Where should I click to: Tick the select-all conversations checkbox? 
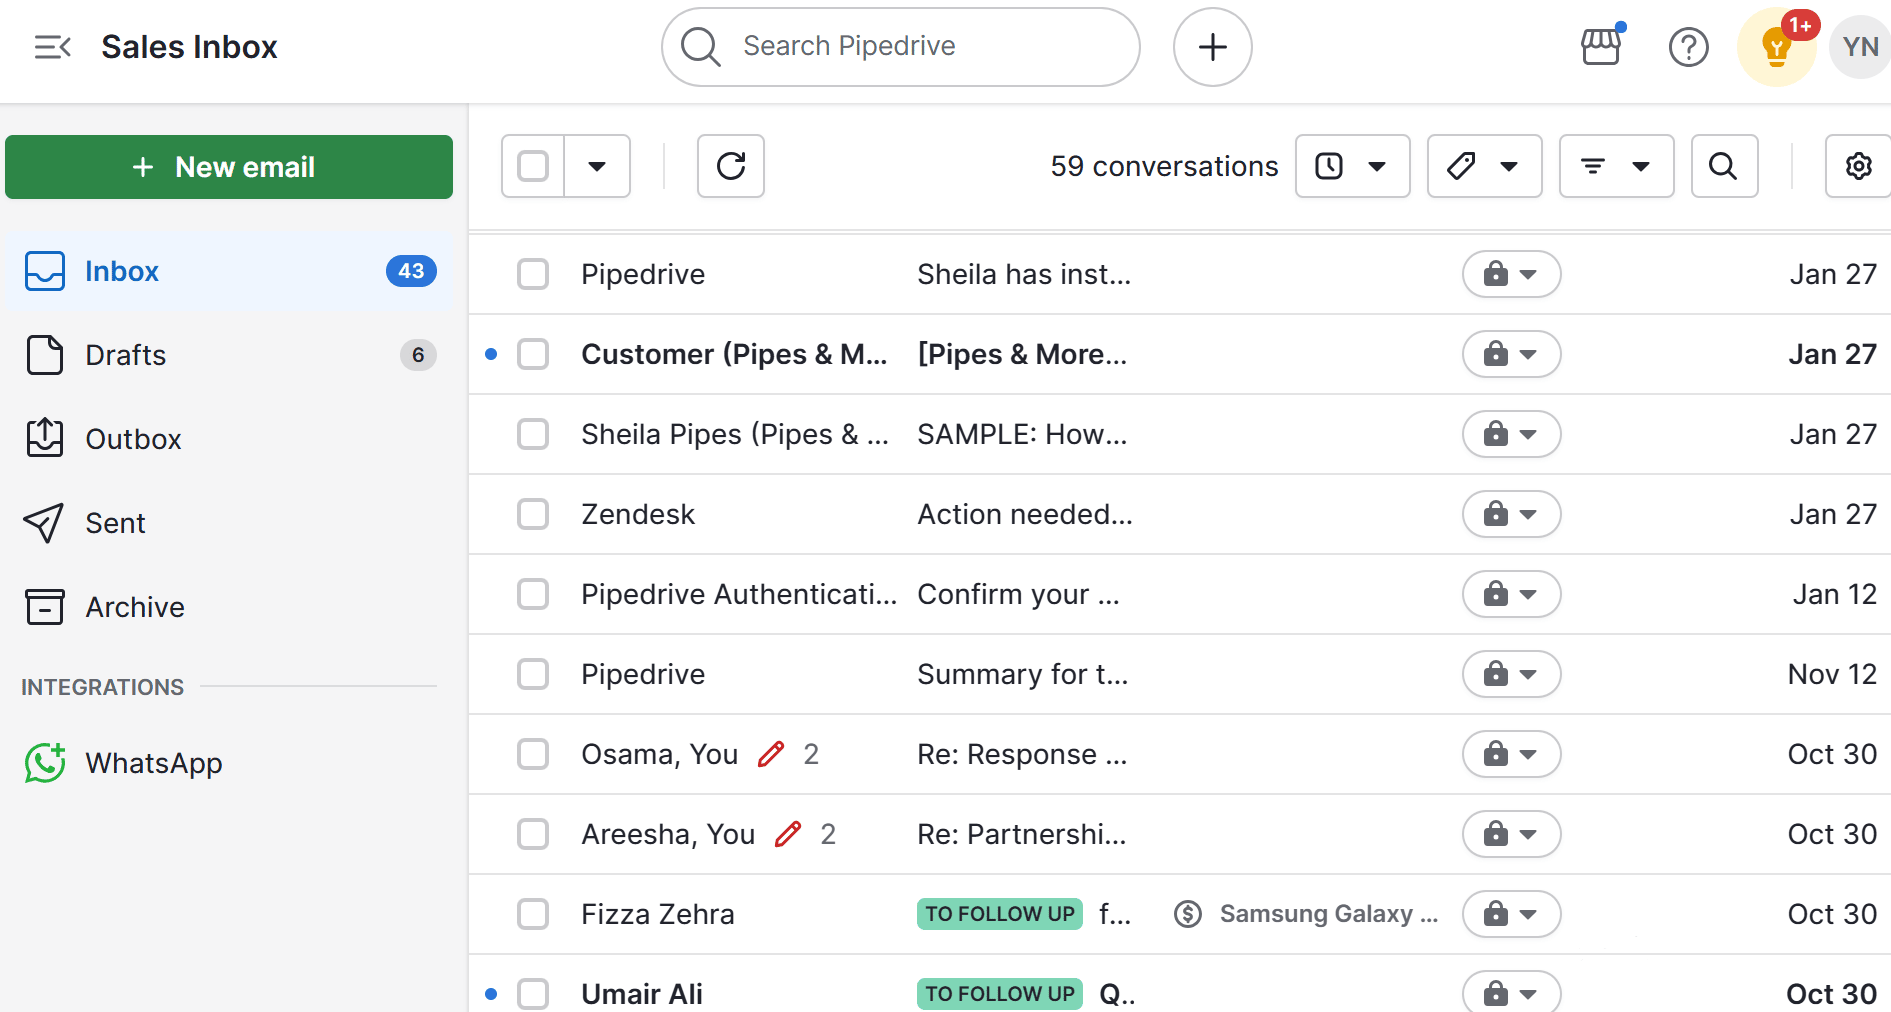tap(533, 166)
